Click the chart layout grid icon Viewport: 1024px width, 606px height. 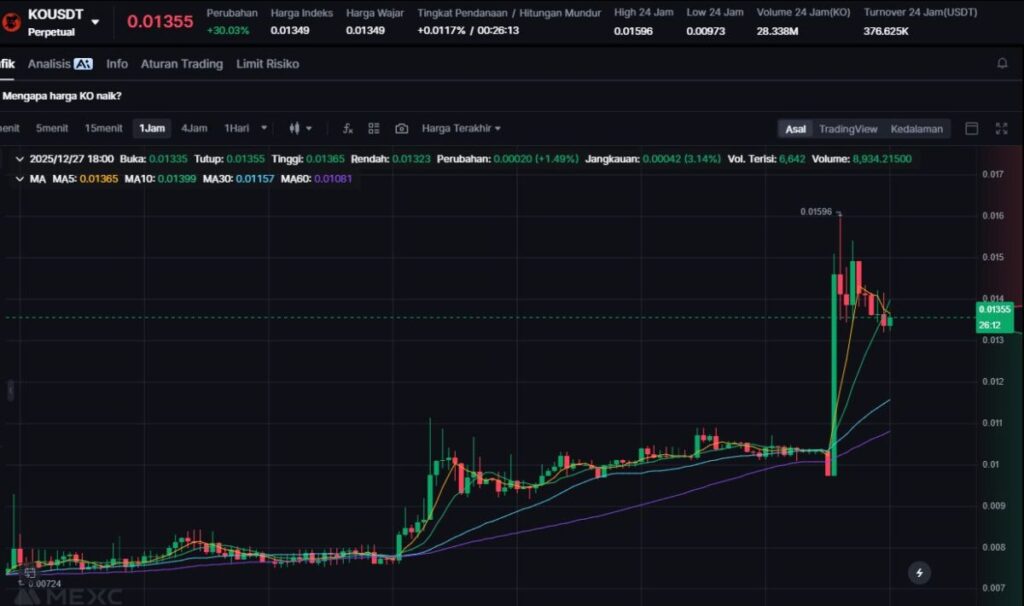click(374, 128)
